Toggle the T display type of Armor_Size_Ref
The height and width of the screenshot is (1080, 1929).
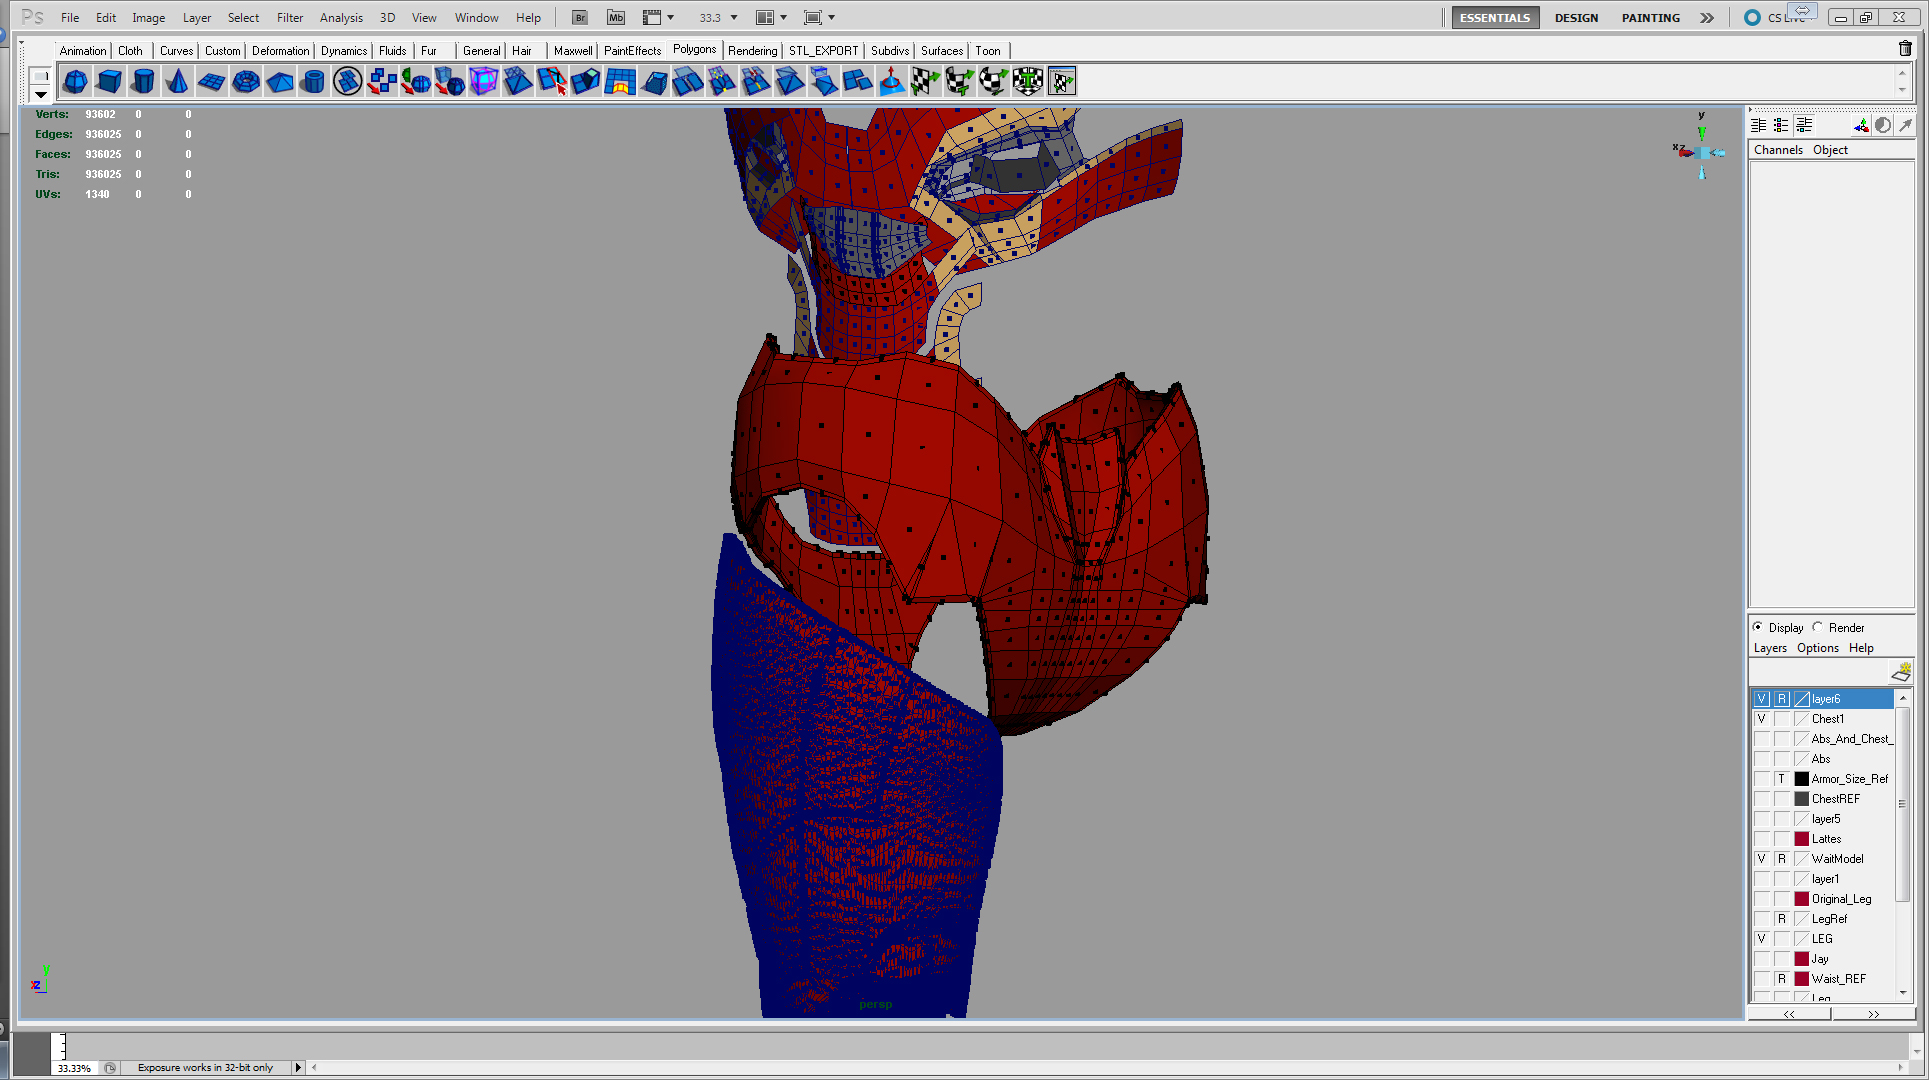[1782, 779]
